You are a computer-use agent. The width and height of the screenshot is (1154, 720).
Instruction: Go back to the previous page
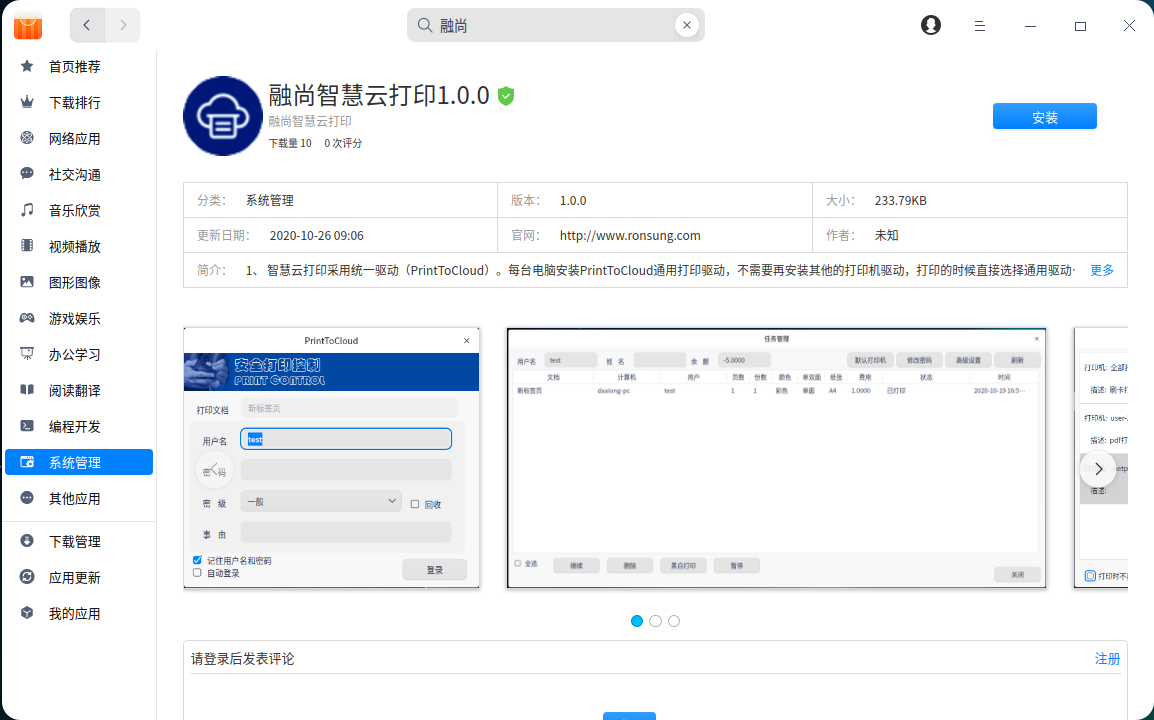tap(88, 25)
